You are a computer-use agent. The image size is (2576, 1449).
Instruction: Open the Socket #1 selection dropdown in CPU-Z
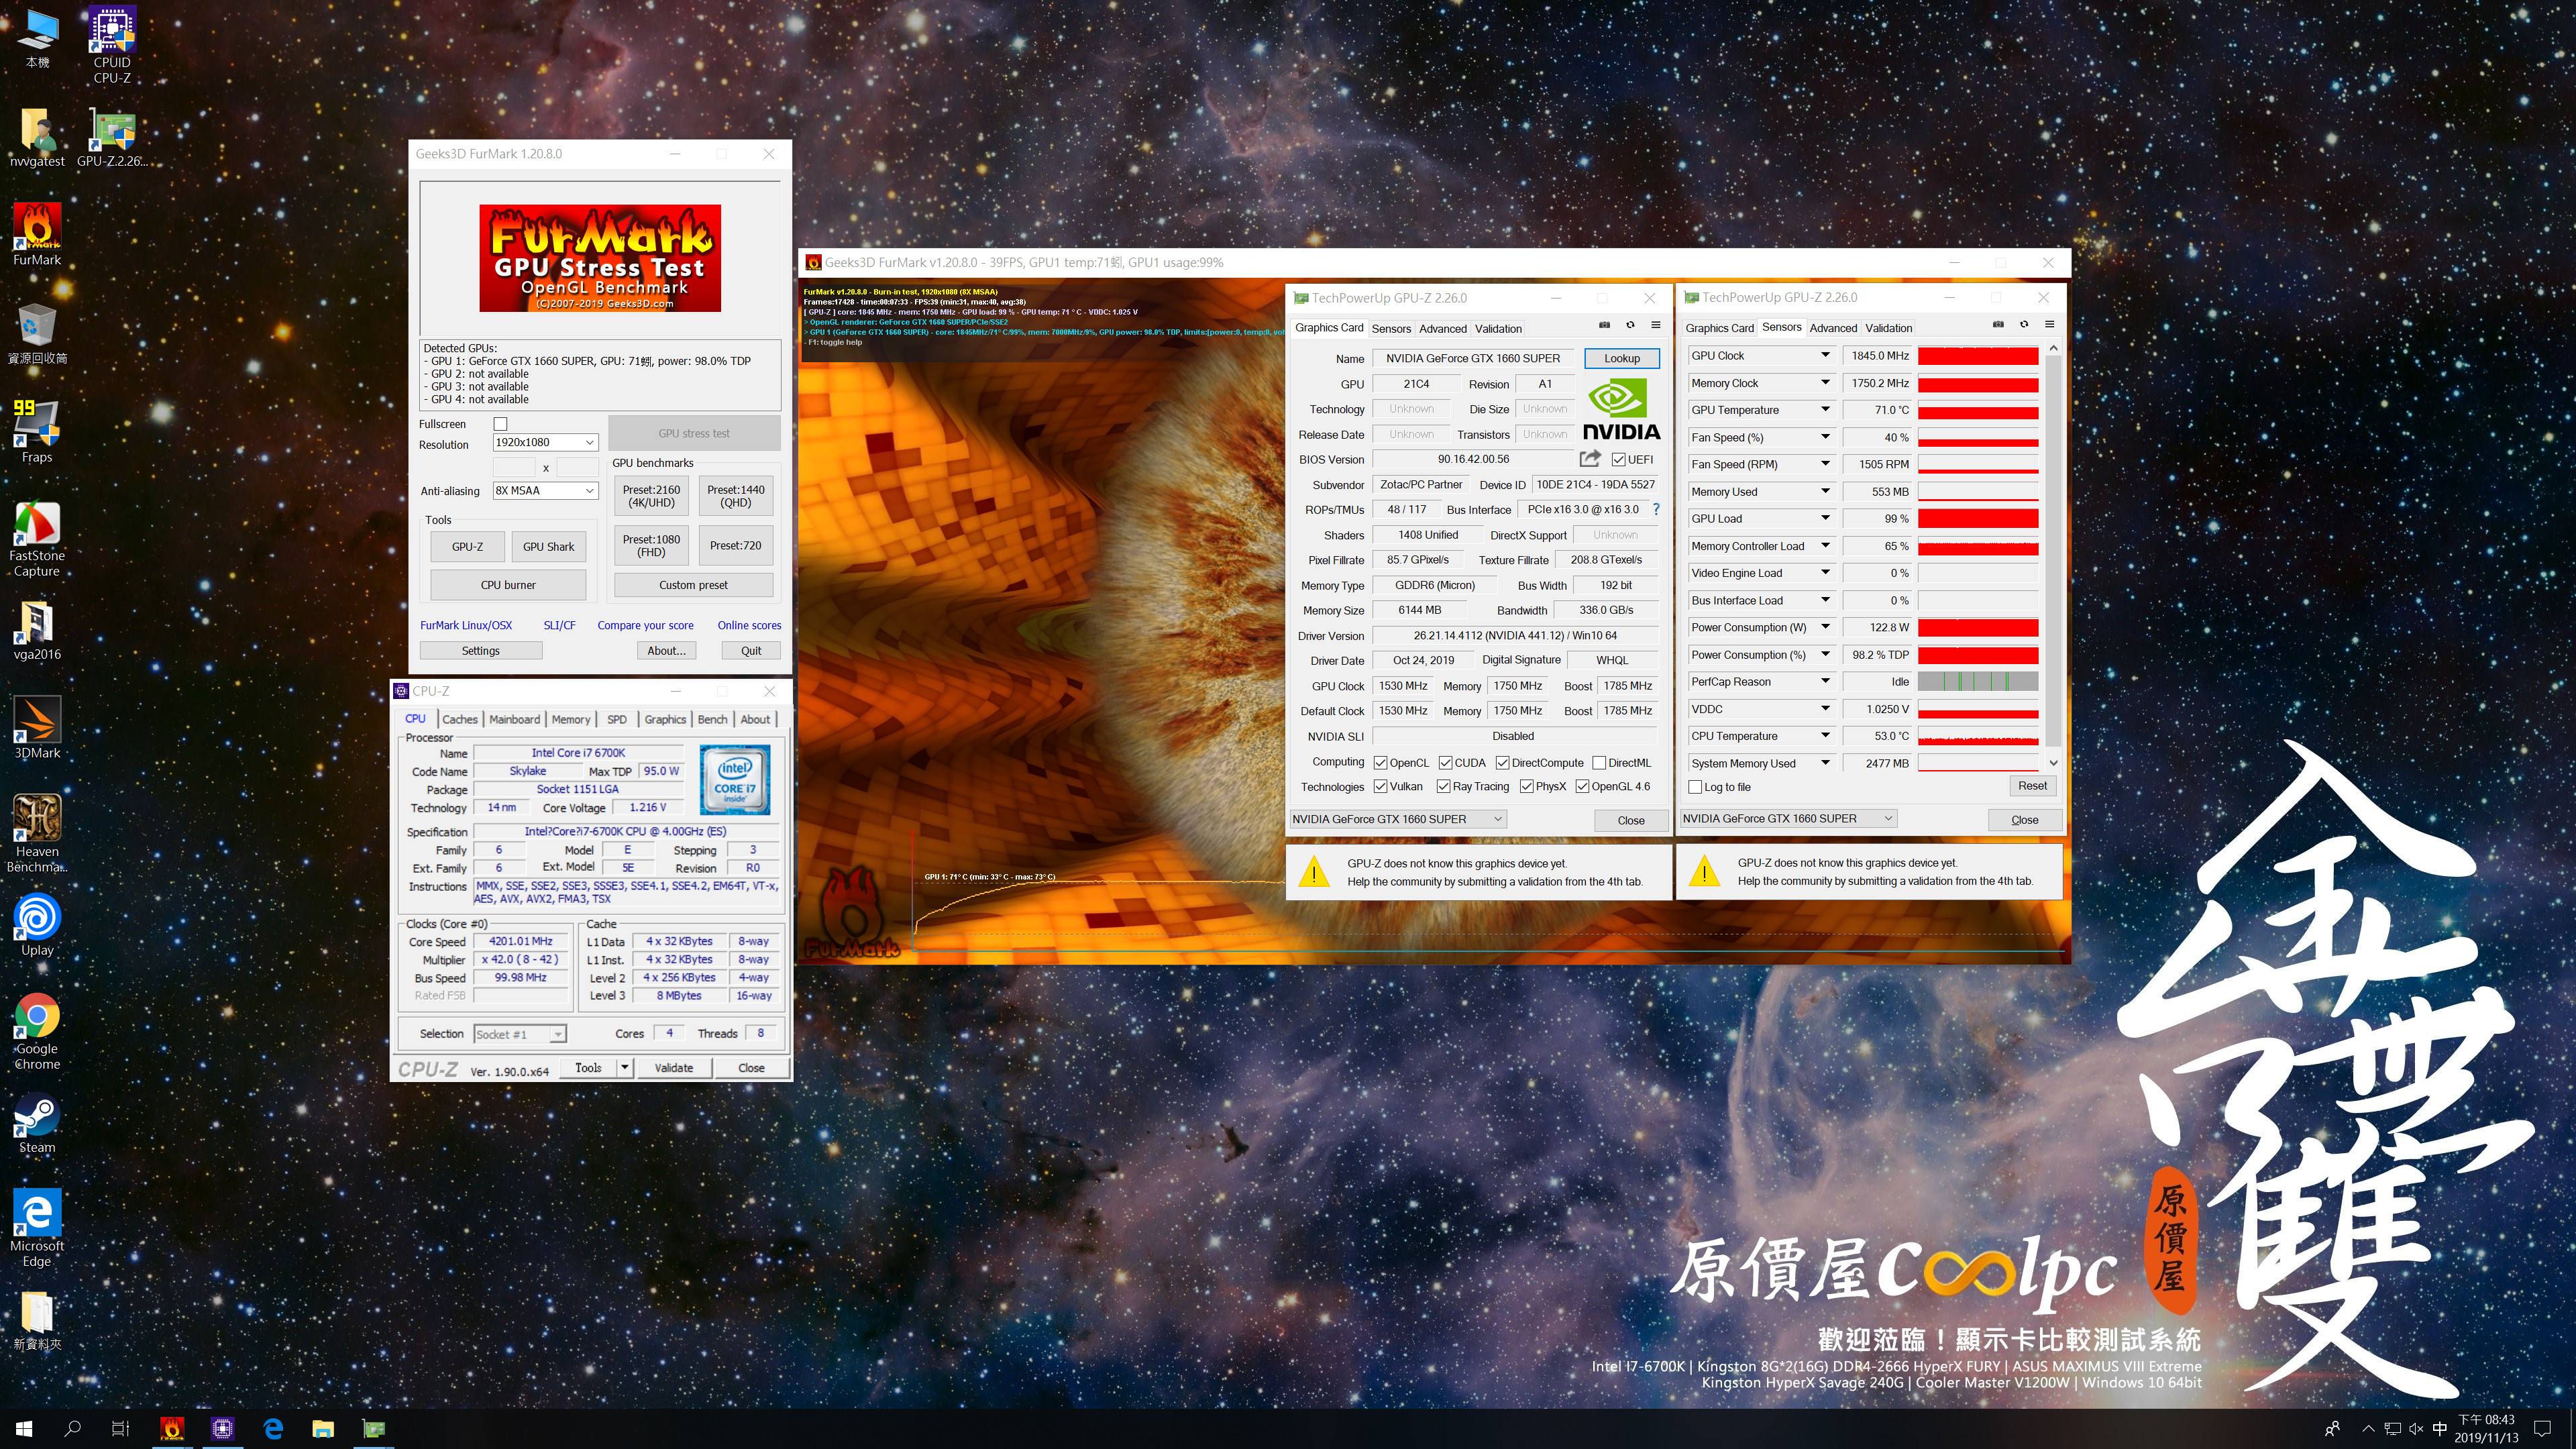(520, 1034)
